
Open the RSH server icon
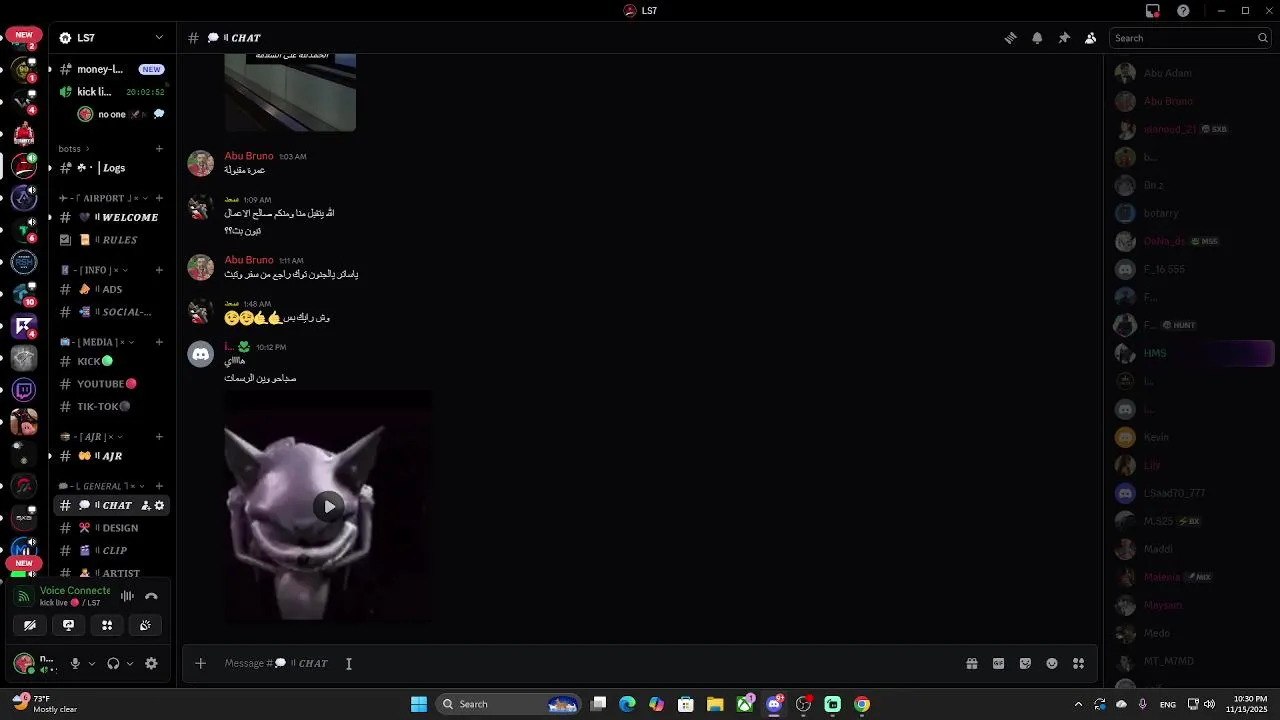(25, 262)
